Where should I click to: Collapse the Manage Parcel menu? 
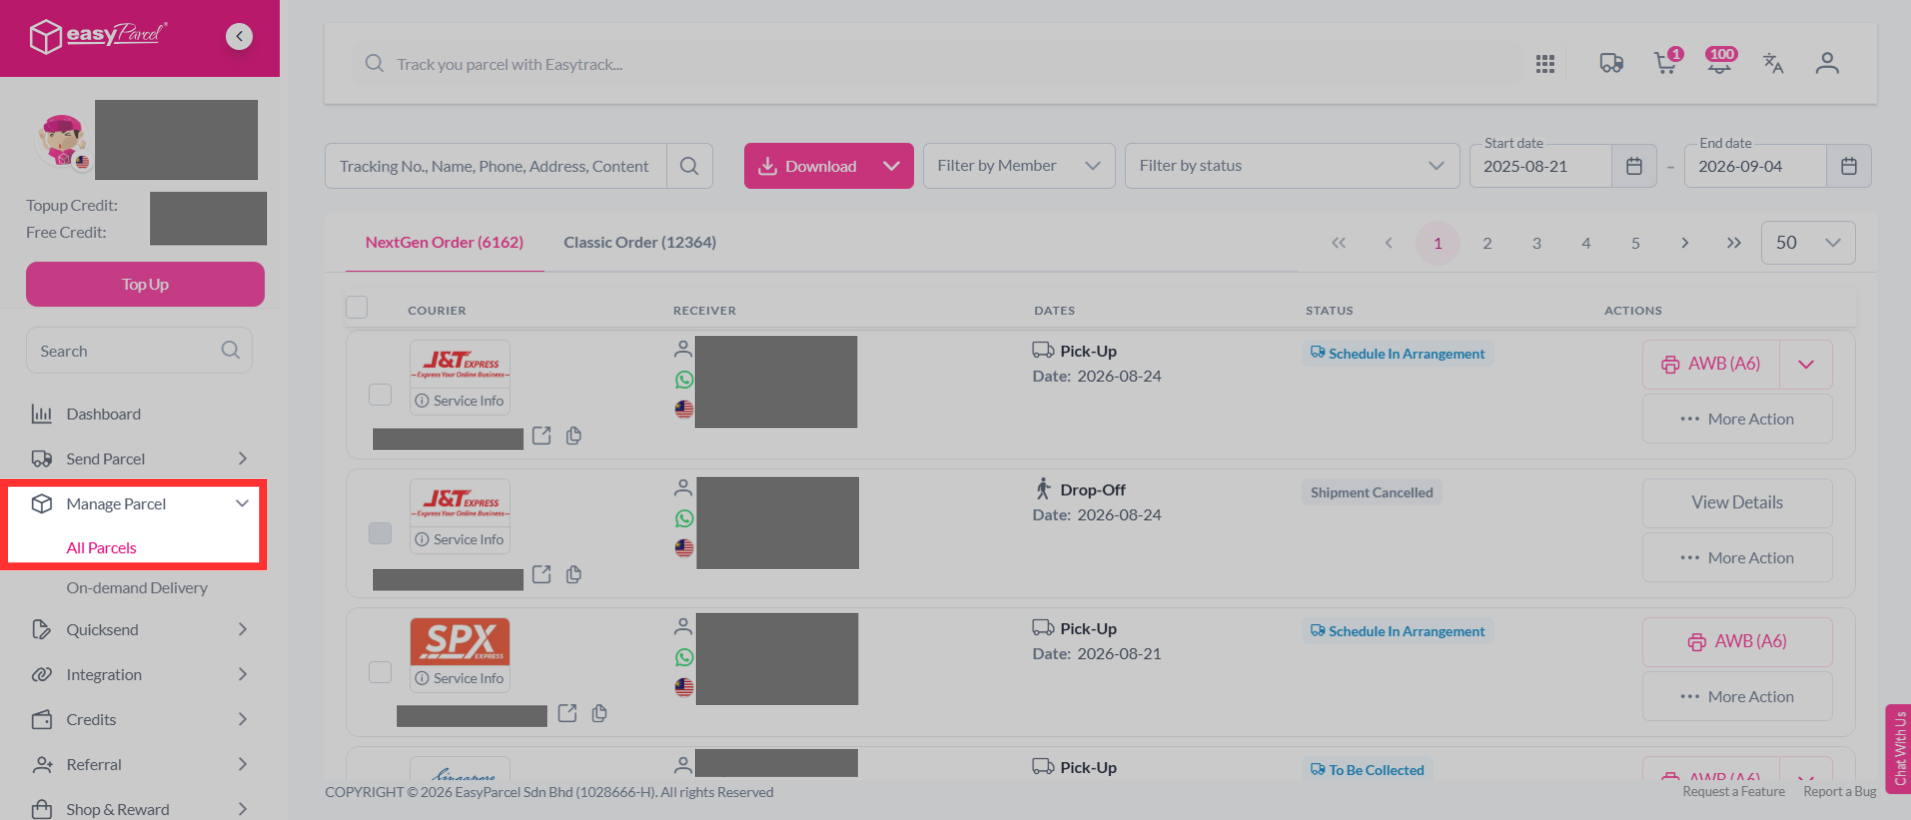coord(242,503)
